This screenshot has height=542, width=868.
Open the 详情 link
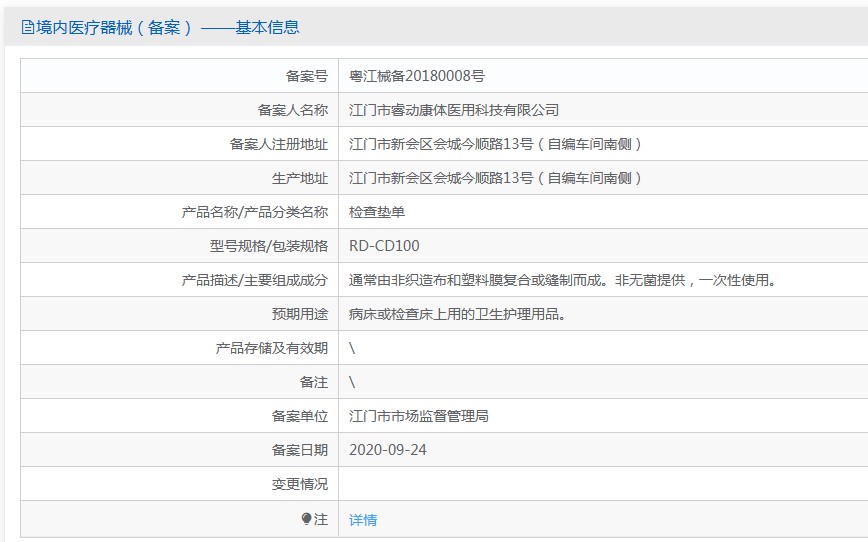(x=363, y=520)
